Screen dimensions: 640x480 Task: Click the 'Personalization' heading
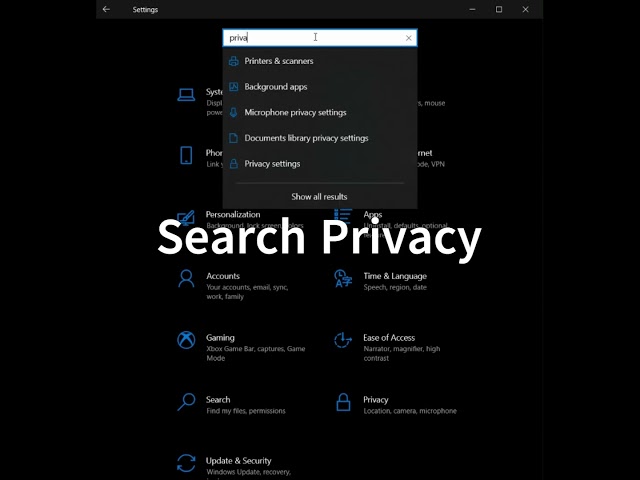[233, 215]
